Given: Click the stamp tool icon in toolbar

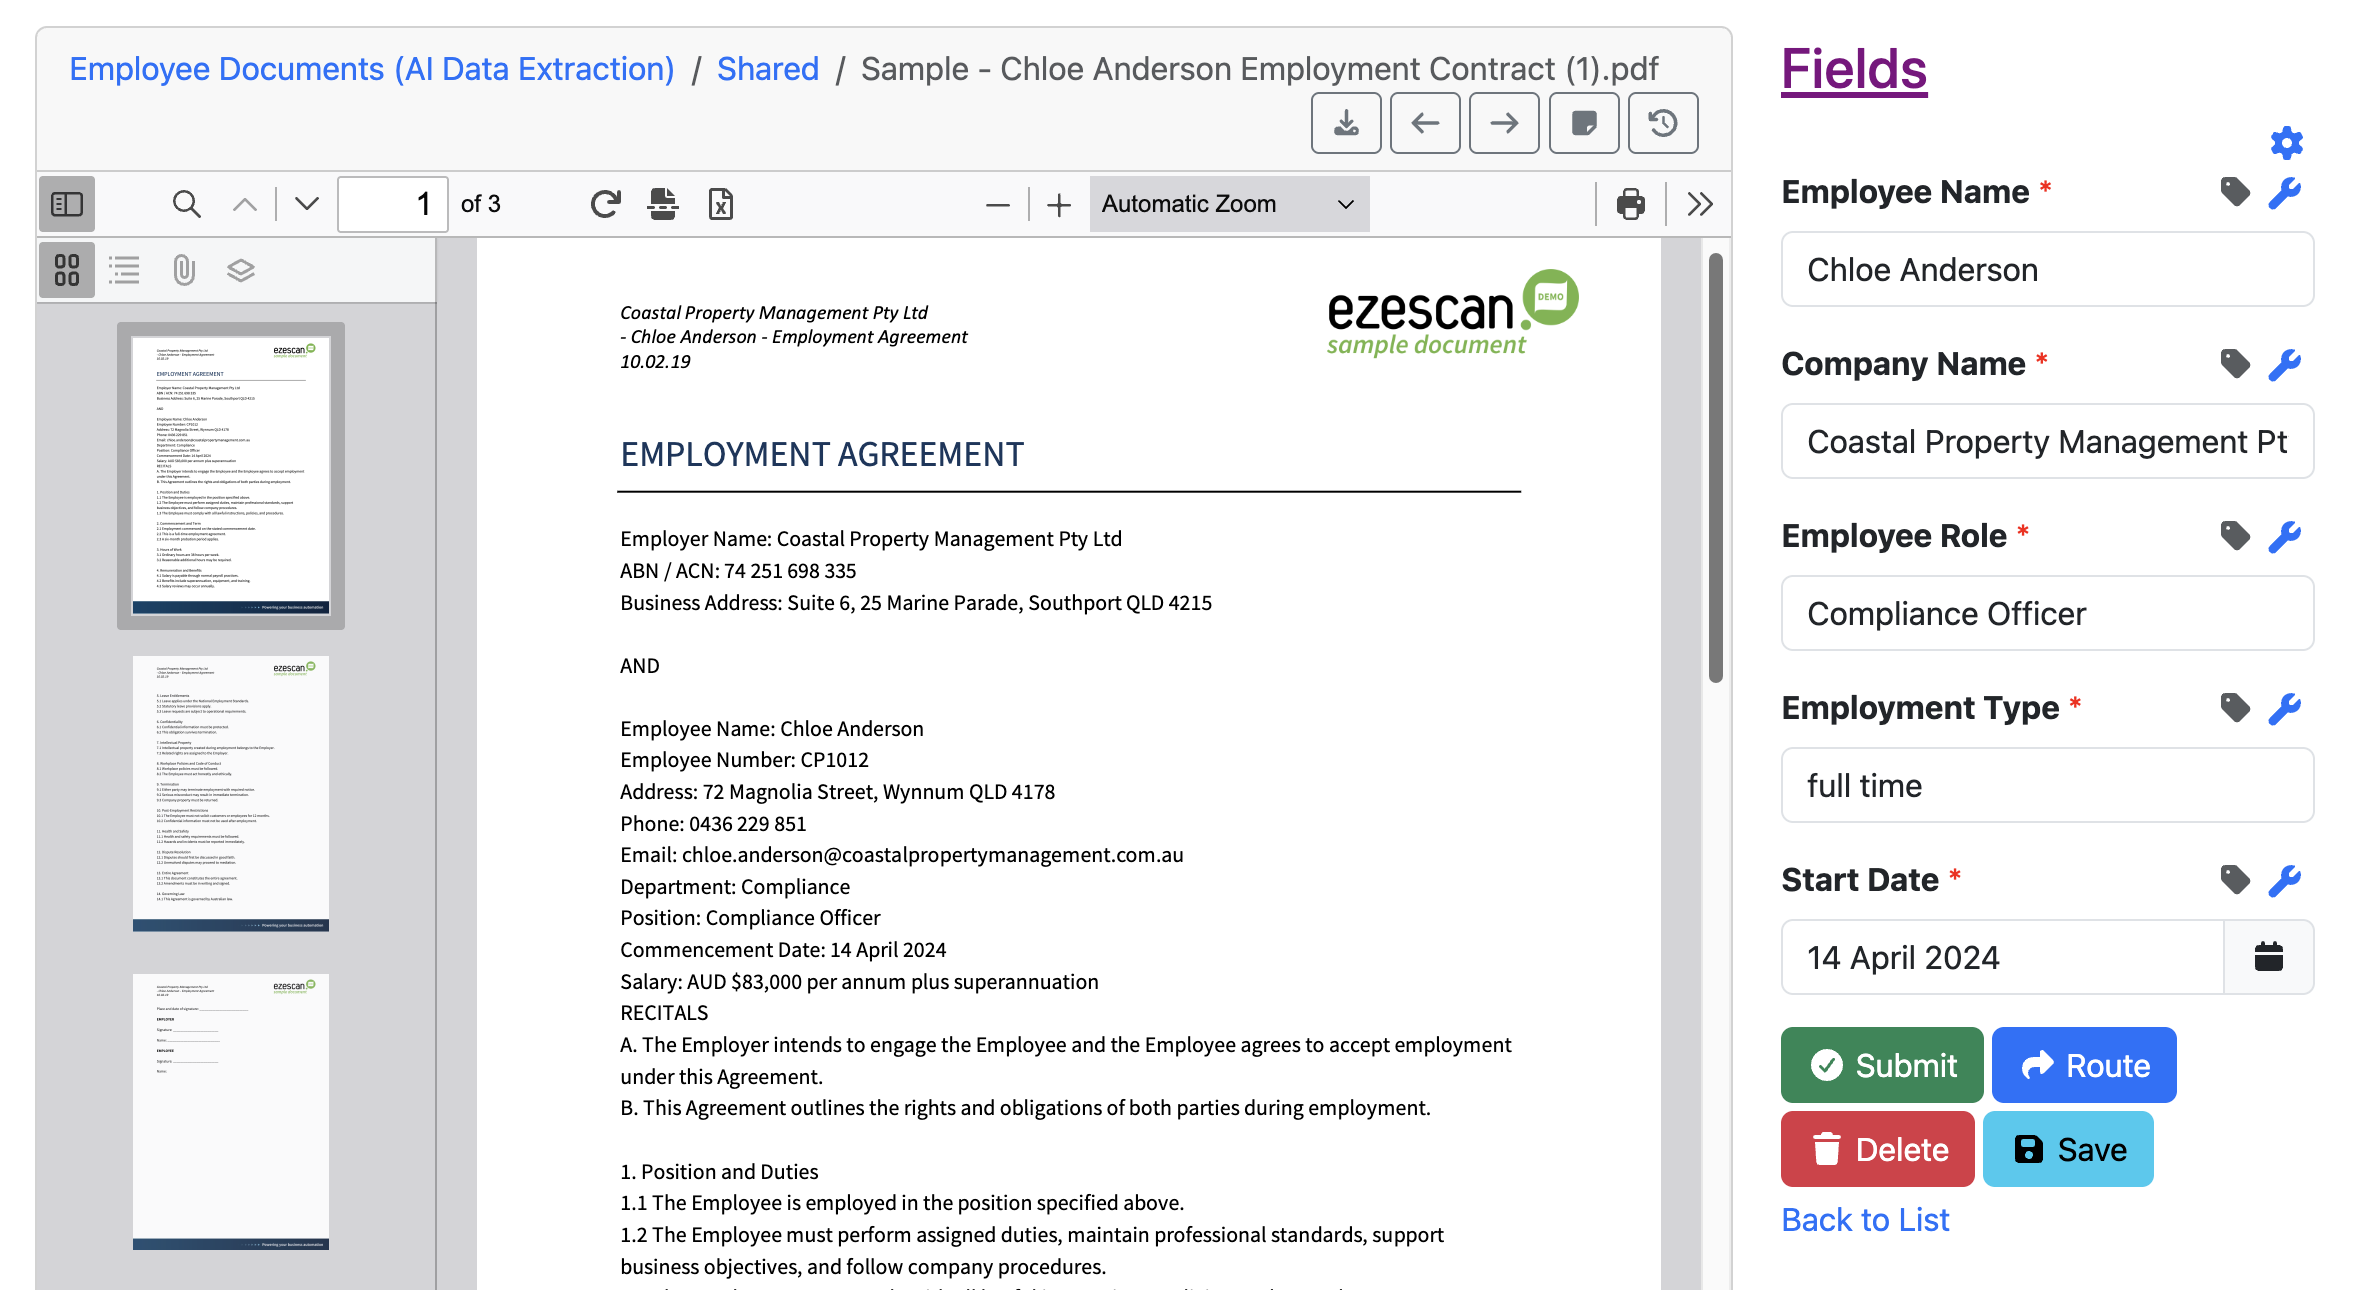Looking at the screenshot, I should point(663,204).
